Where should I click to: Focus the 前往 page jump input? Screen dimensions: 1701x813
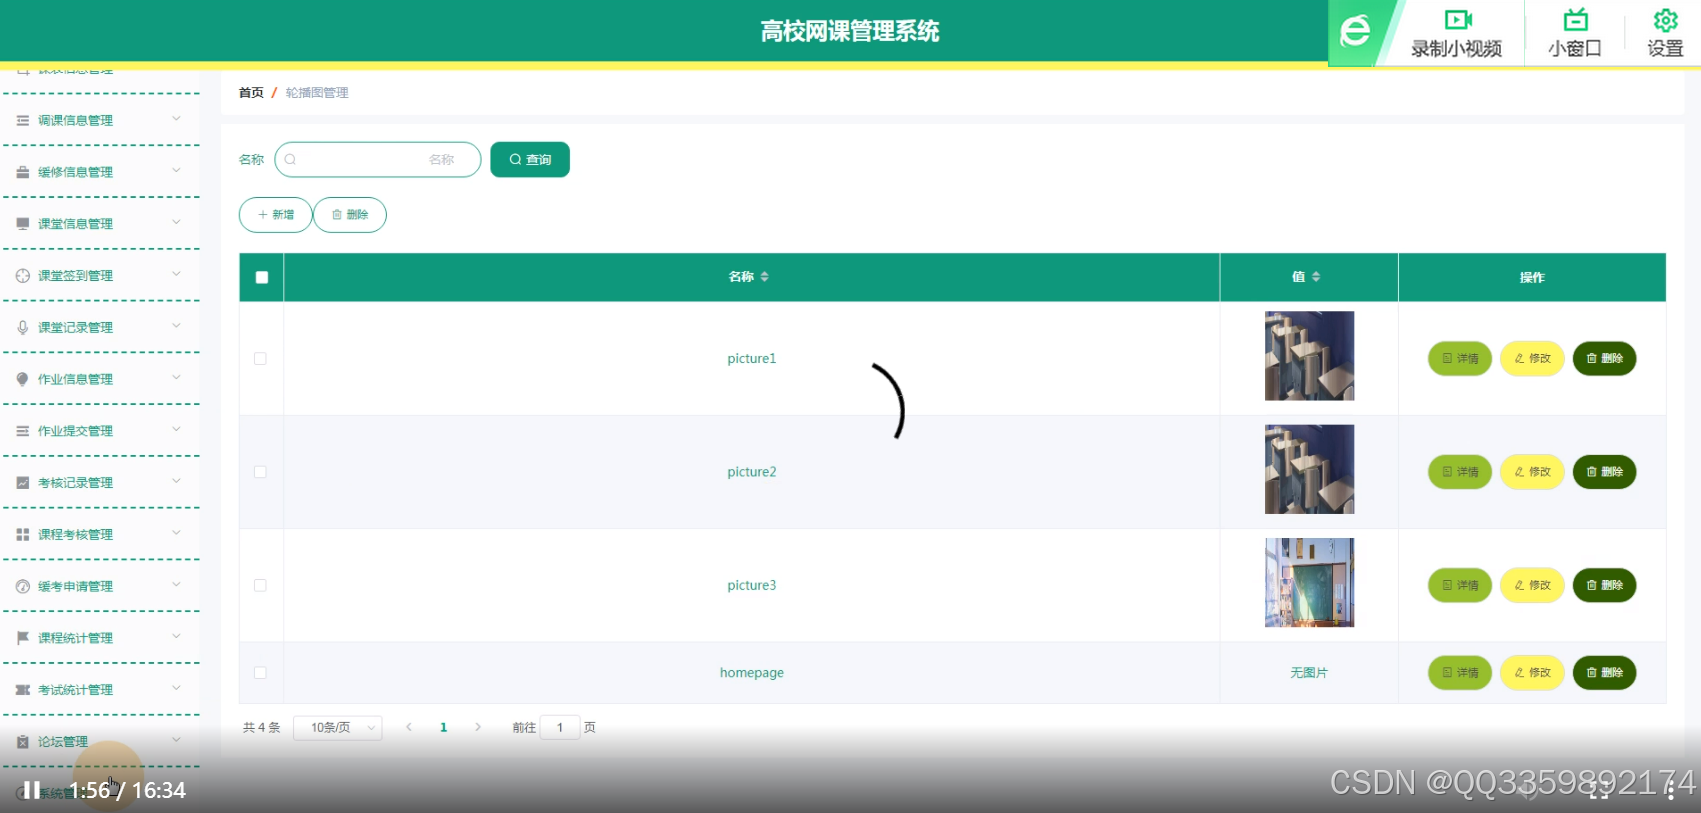(x=560, y=727)
